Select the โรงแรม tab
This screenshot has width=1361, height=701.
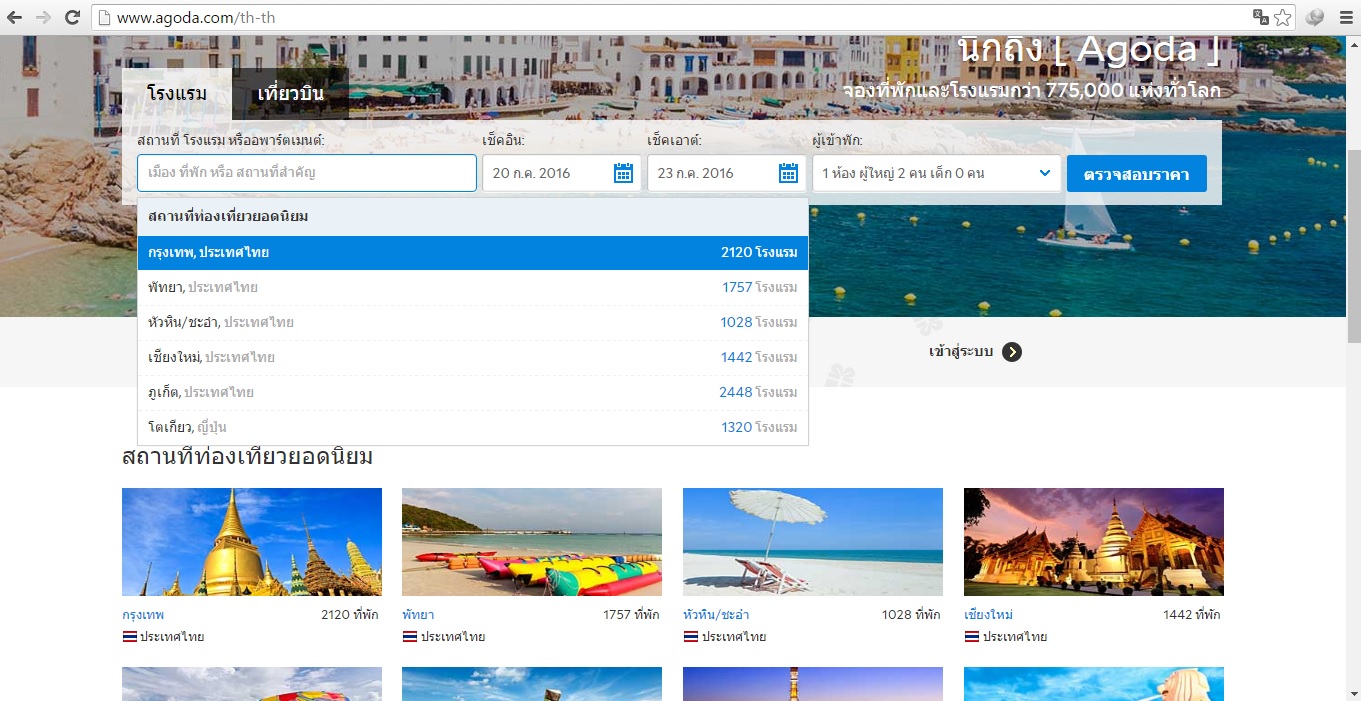pos(177,94)
